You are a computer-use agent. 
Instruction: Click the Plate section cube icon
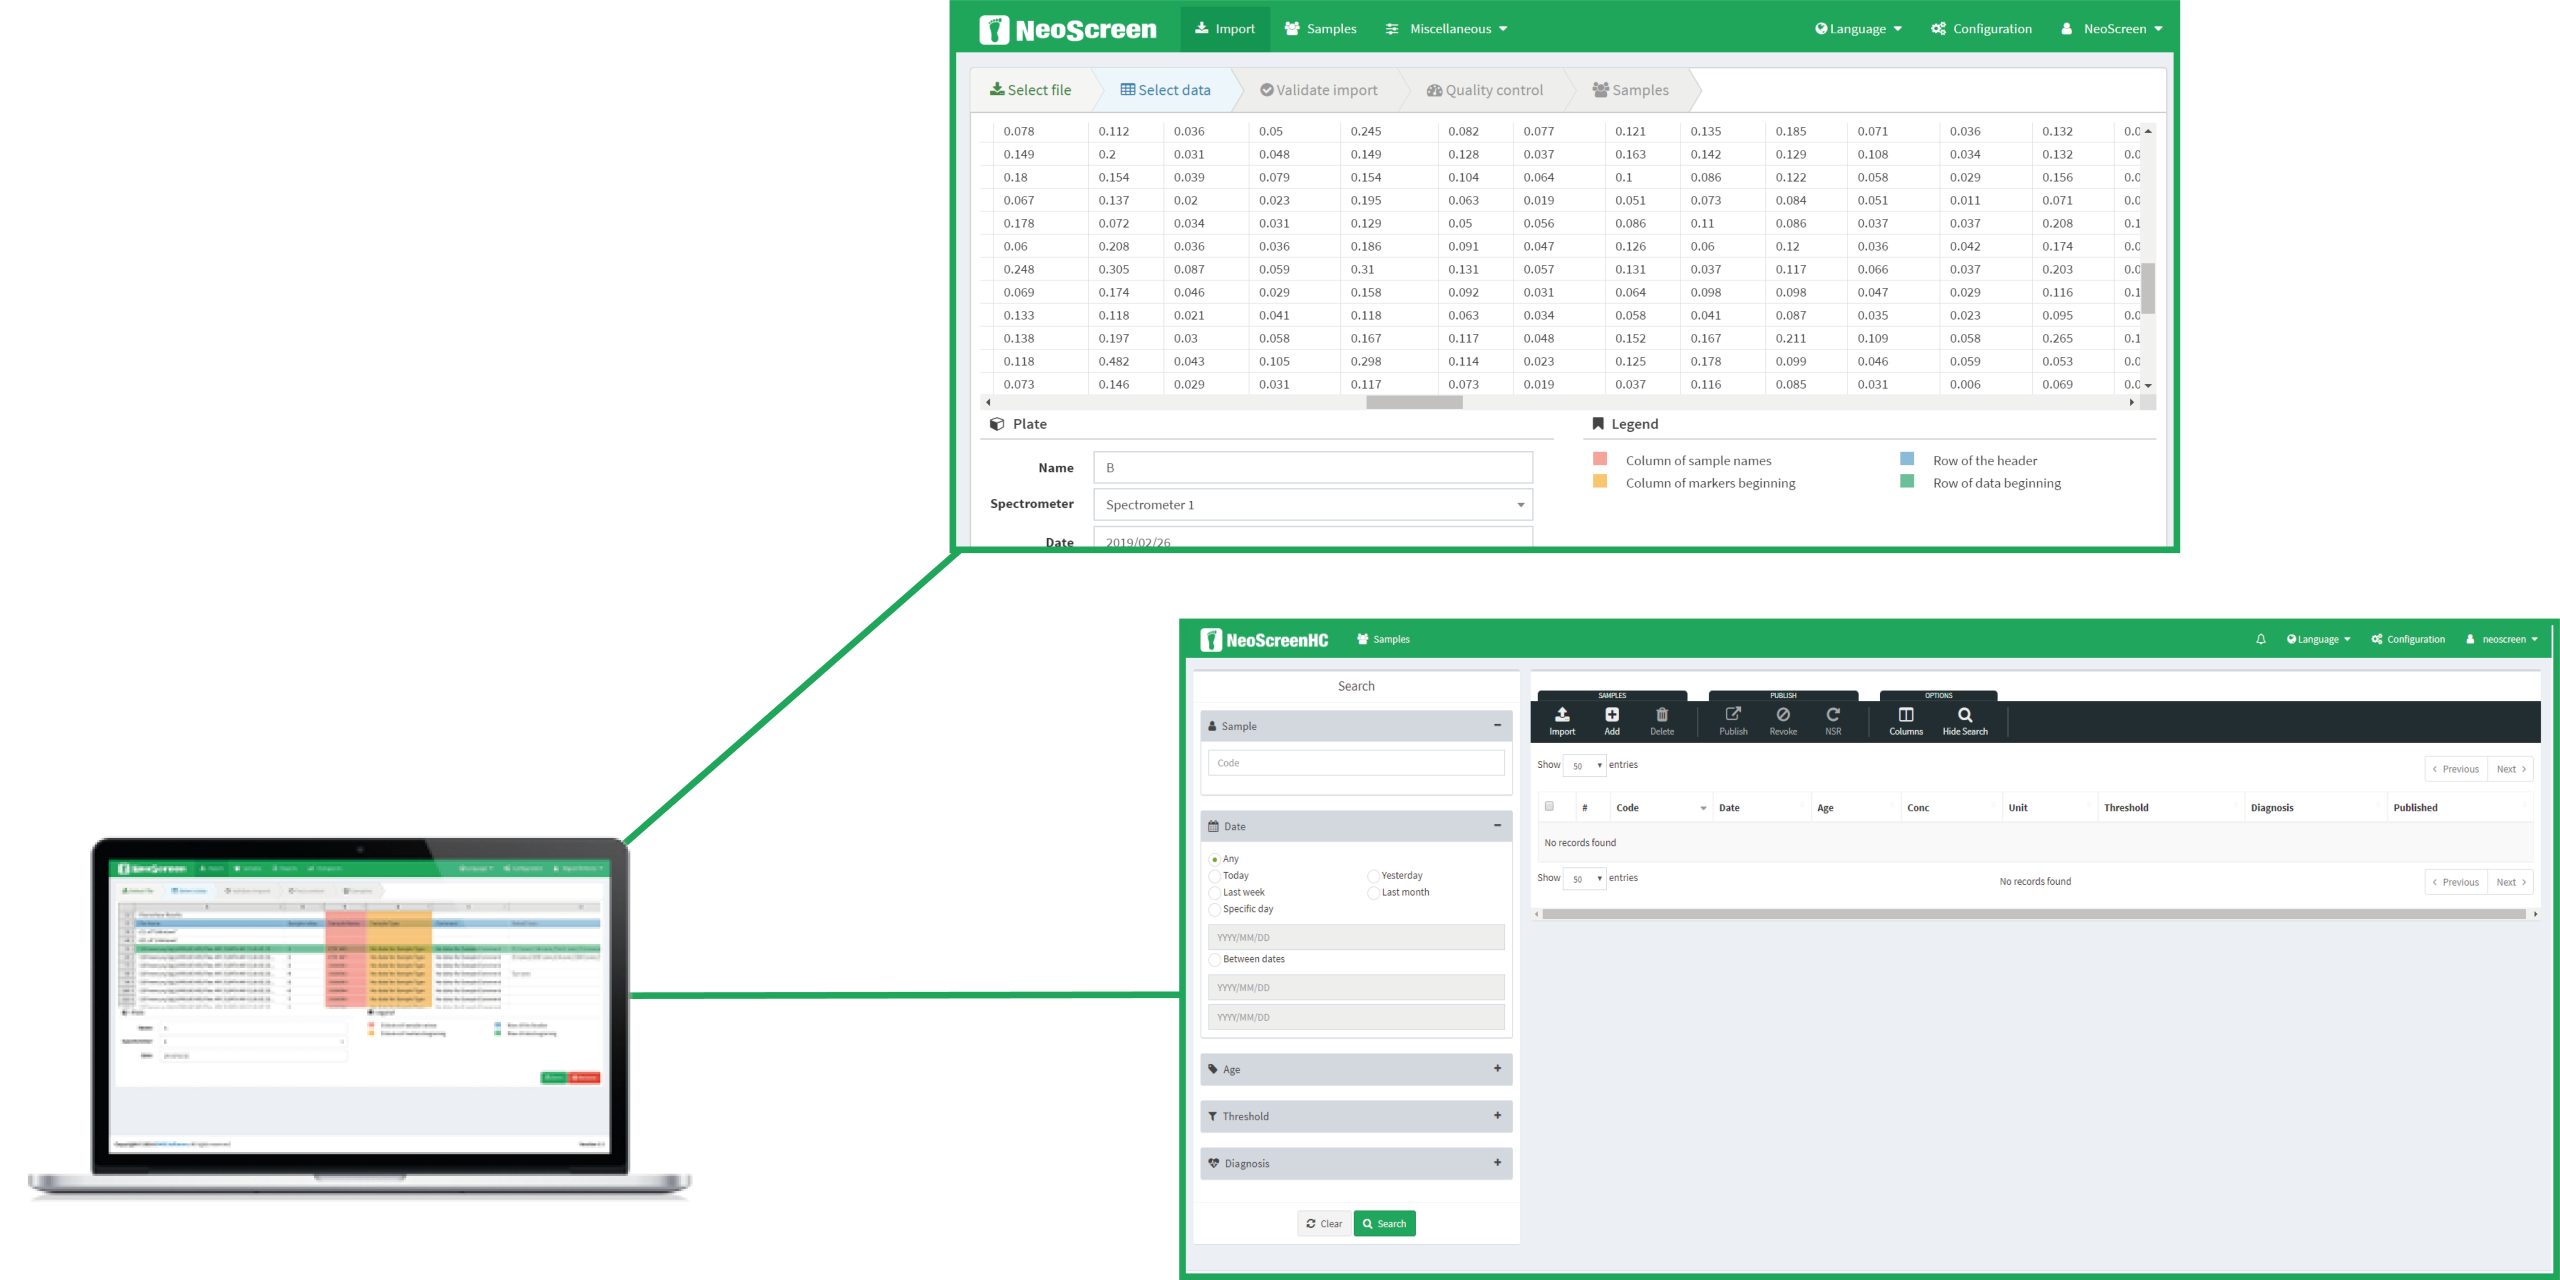click(997, 424)
